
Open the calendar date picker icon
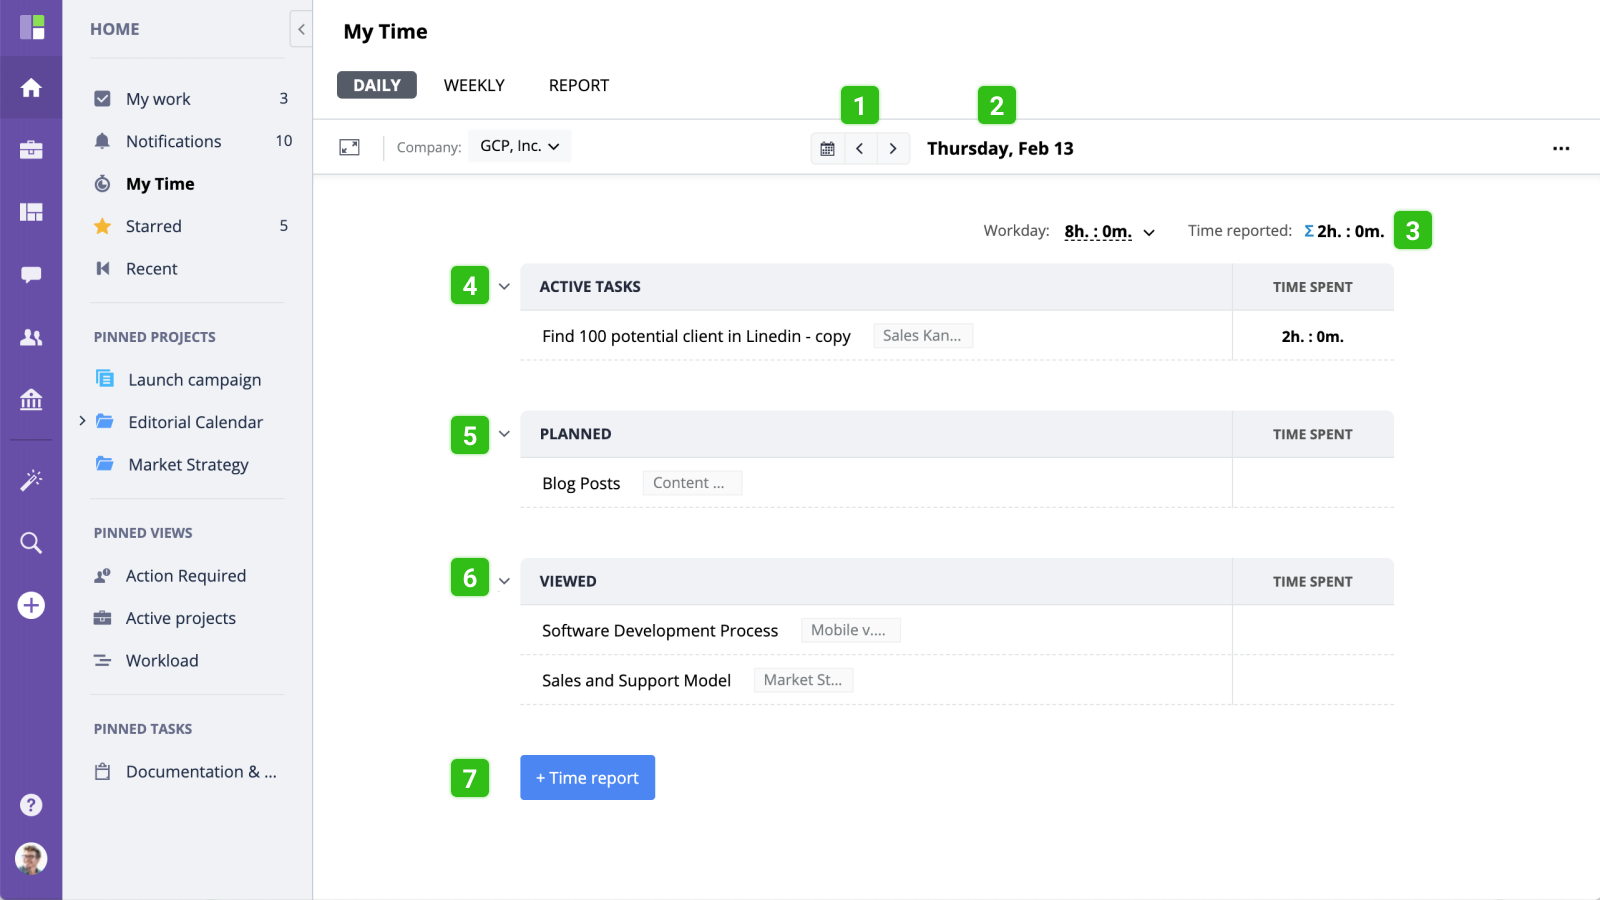[827, 148]
